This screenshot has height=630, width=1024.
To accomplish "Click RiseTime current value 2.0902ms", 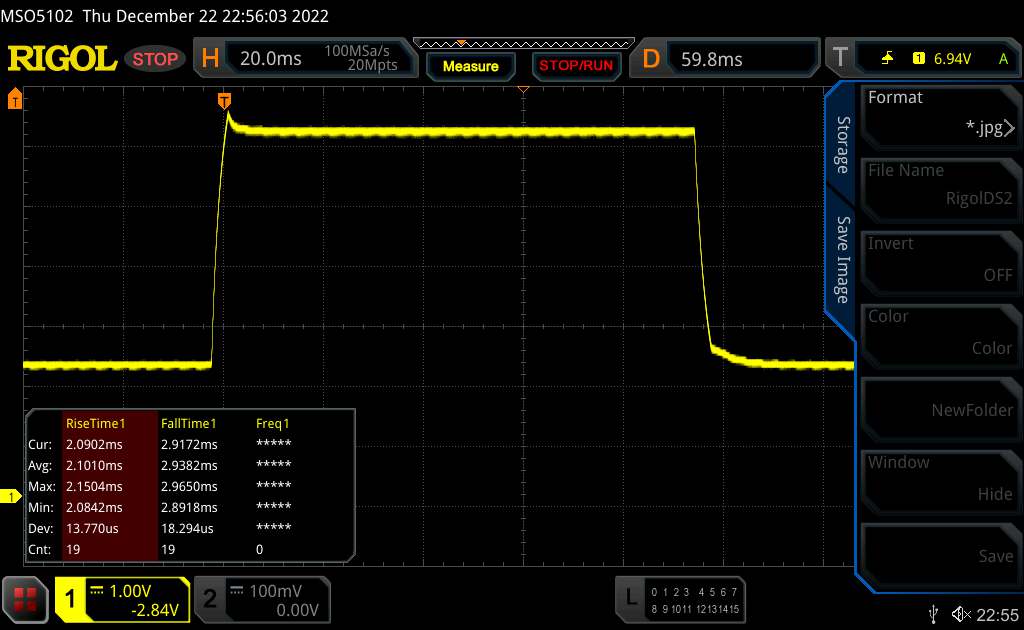I will 94,444.
